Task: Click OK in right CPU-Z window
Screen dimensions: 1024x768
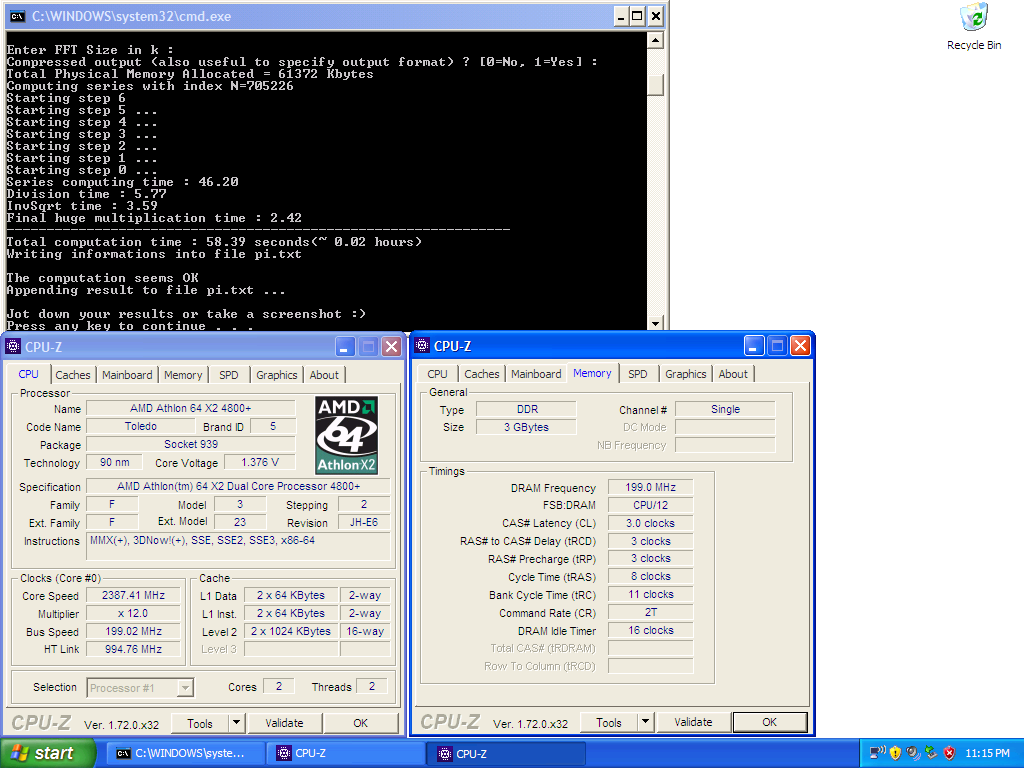Action: pos(769,722)
